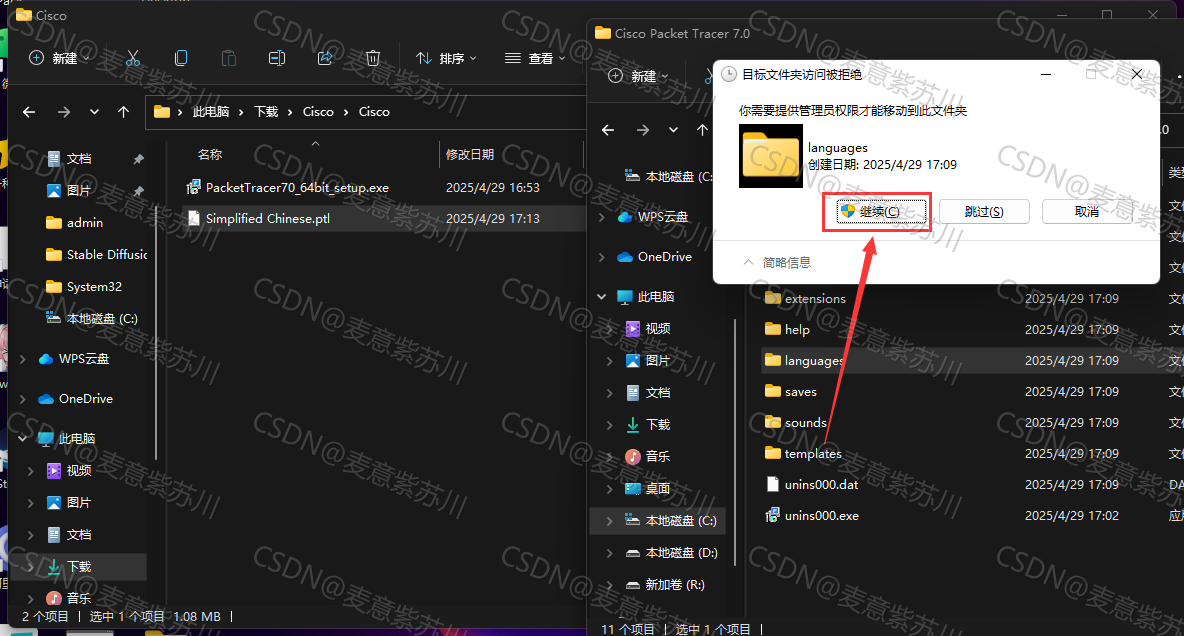Image resolution: width=1184 pixels, height=636 pixels.
Task: Collapse 此电脑 in the Packet Tracer window sidebar
Action: coord(602,297)
